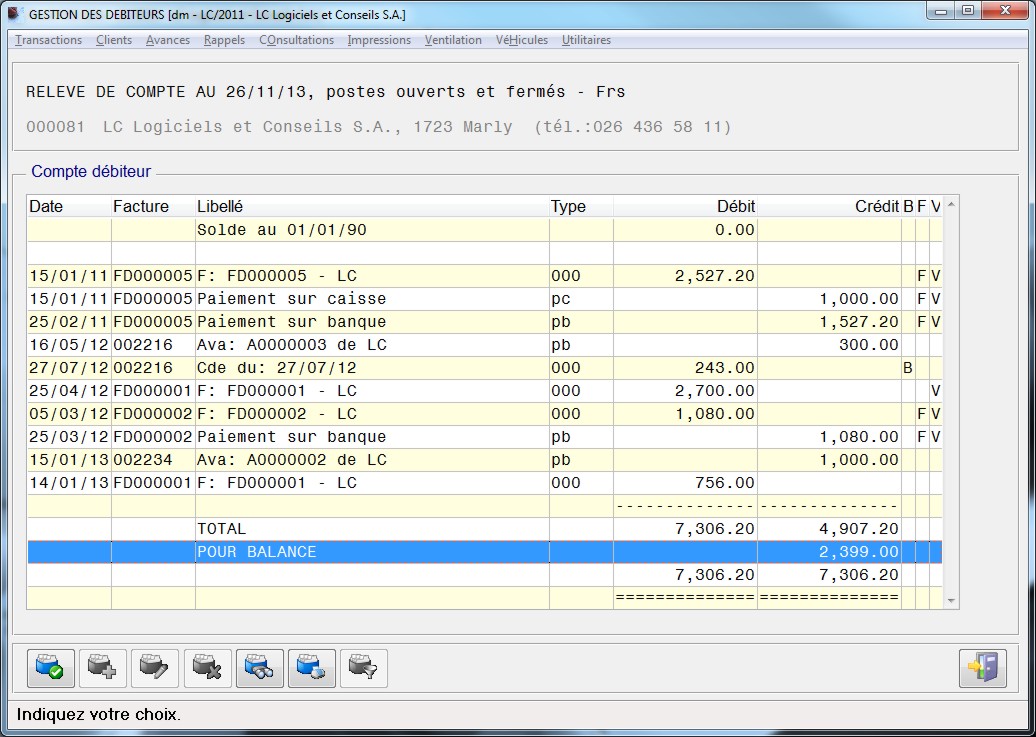Click the 05/03/12 date cell
This screenshot has height=737, width=1036.
(69, 414)
